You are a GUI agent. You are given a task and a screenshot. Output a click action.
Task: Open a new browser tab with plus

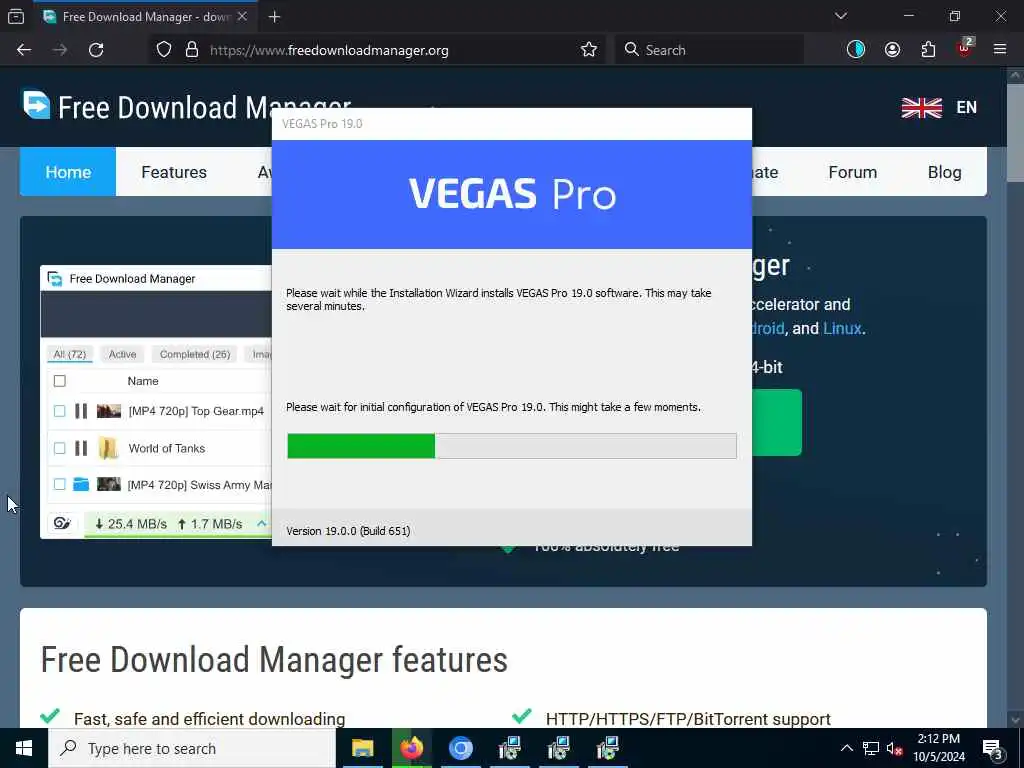274,17
